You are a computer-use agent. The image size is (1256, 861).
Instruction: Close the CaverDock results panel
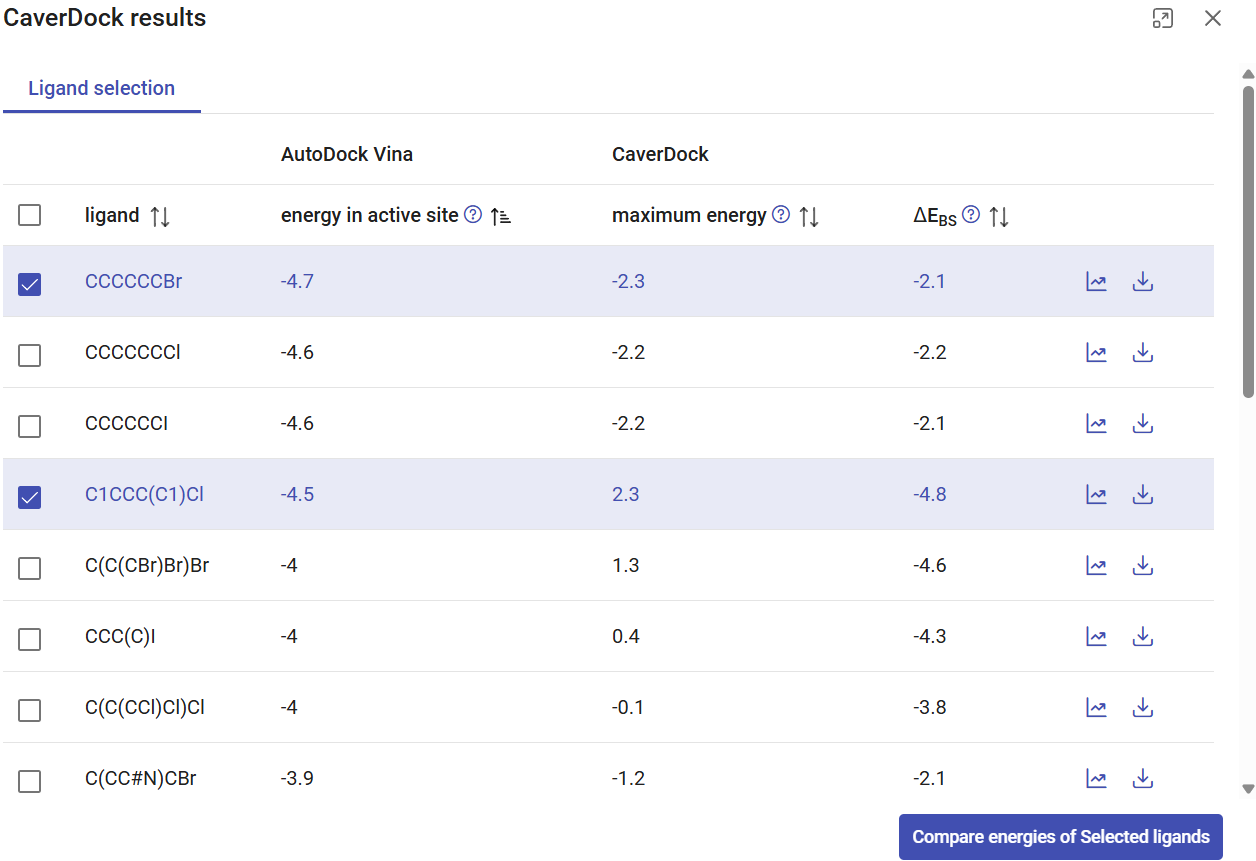1213,18
